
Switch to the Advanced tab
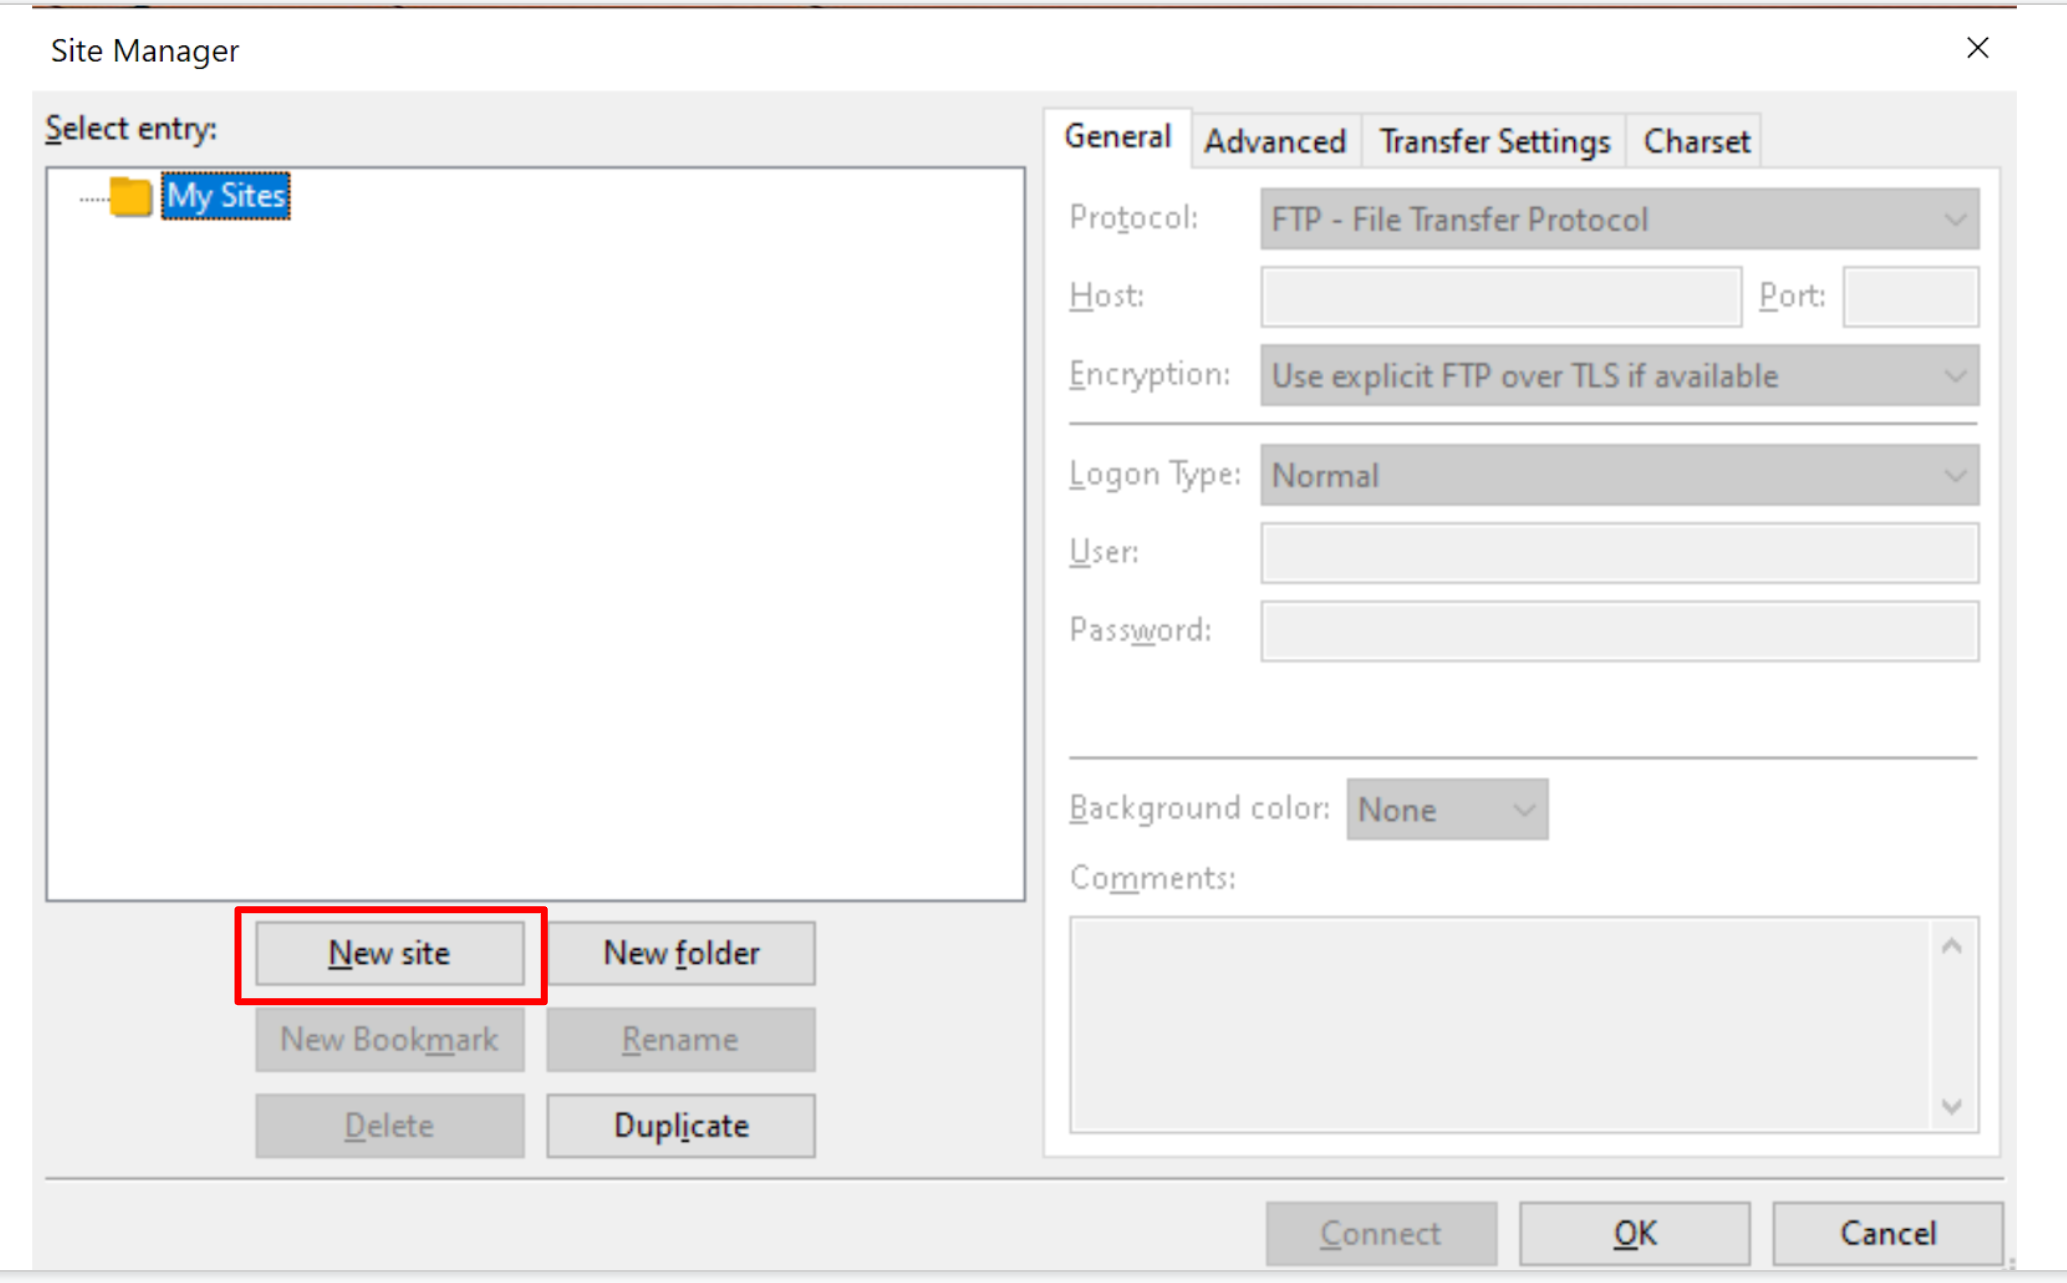[x=1275, y=141]
